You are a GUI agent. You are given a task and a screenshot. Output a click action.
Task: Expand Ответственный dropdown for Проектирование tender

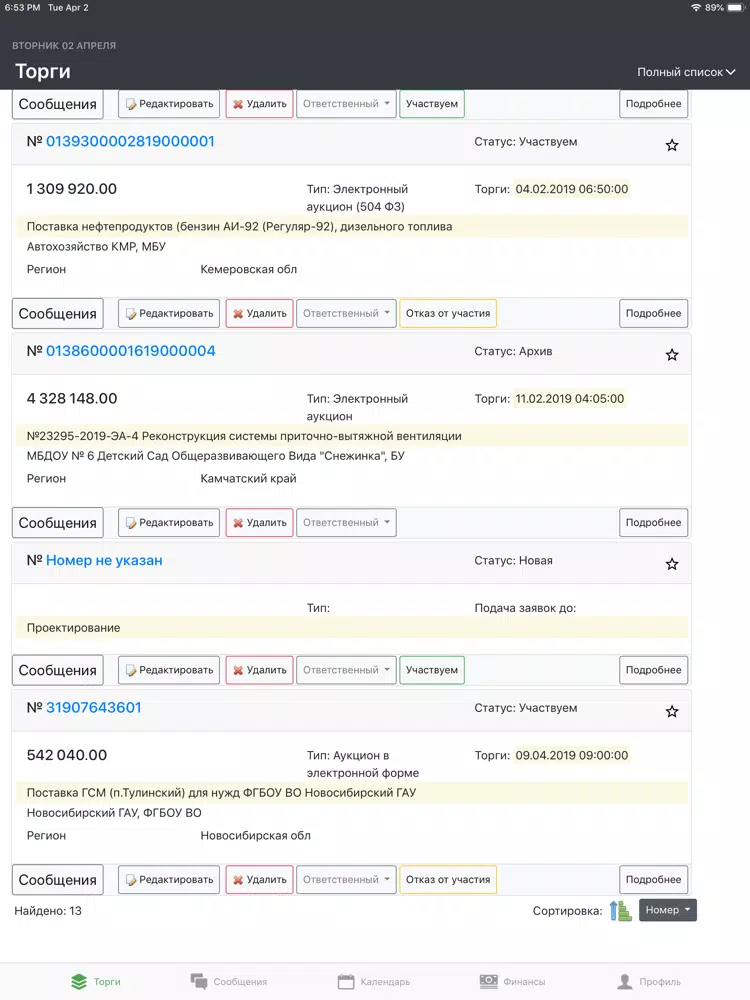point(346,670)
